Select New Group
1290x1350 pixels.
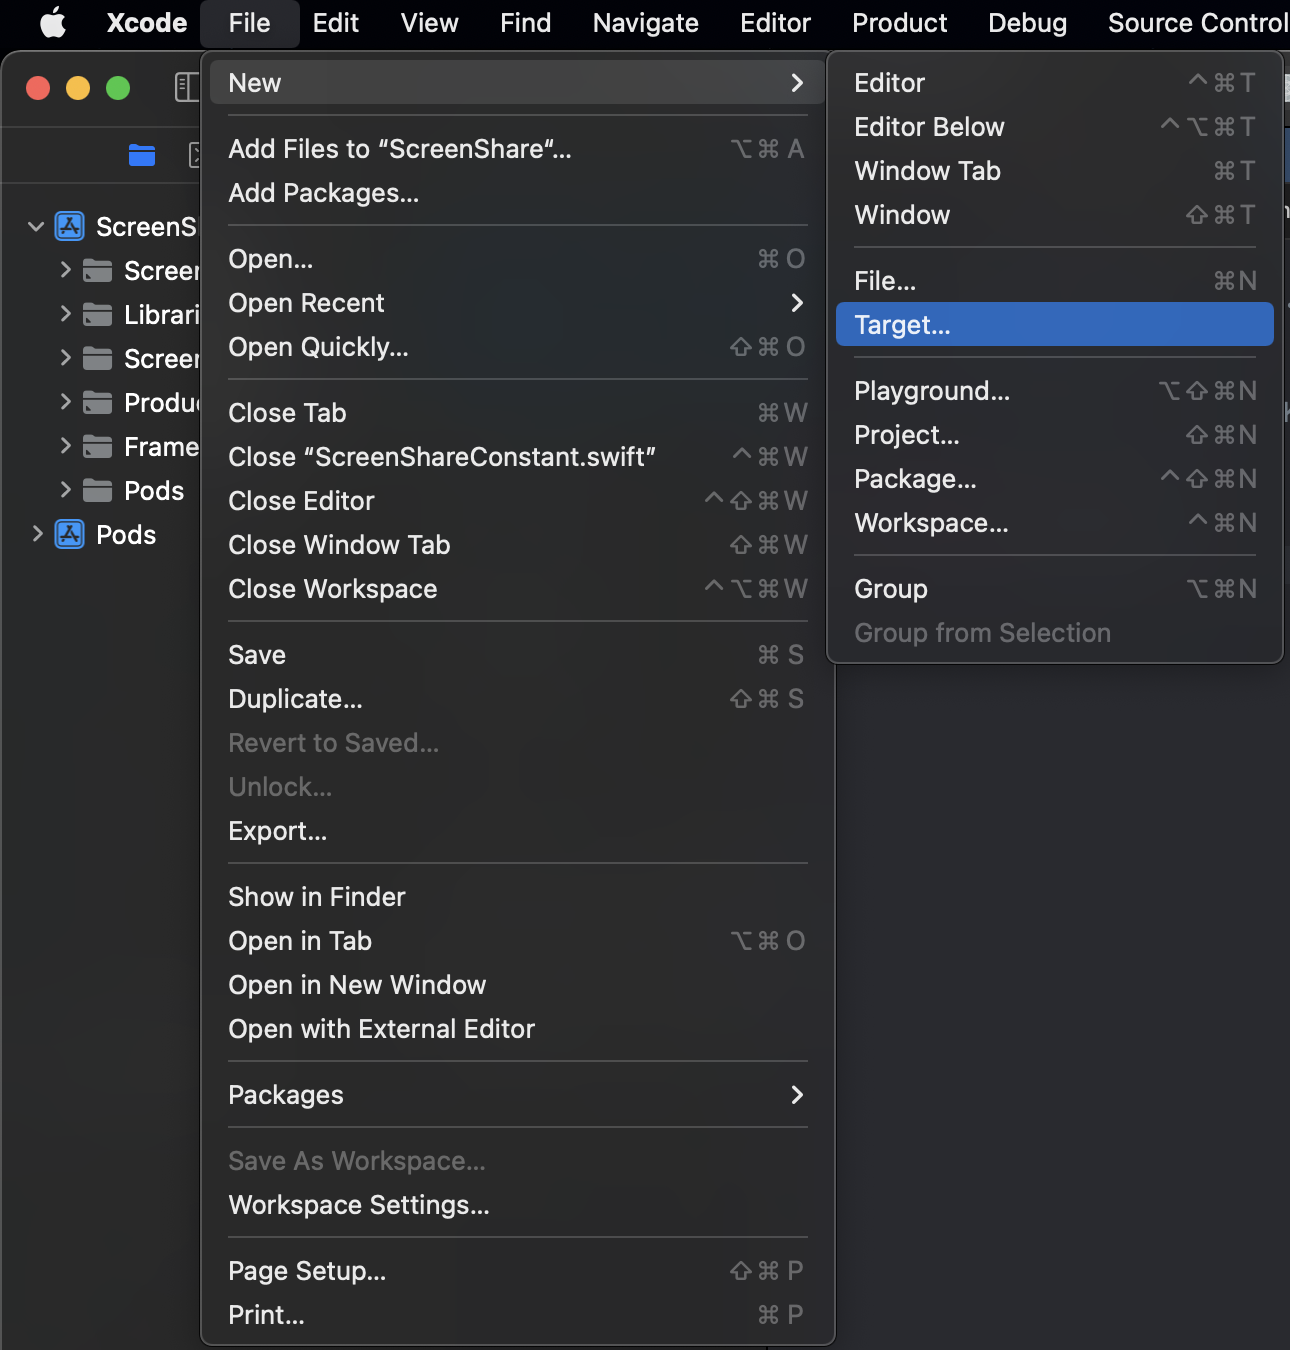click(1054, 589)
